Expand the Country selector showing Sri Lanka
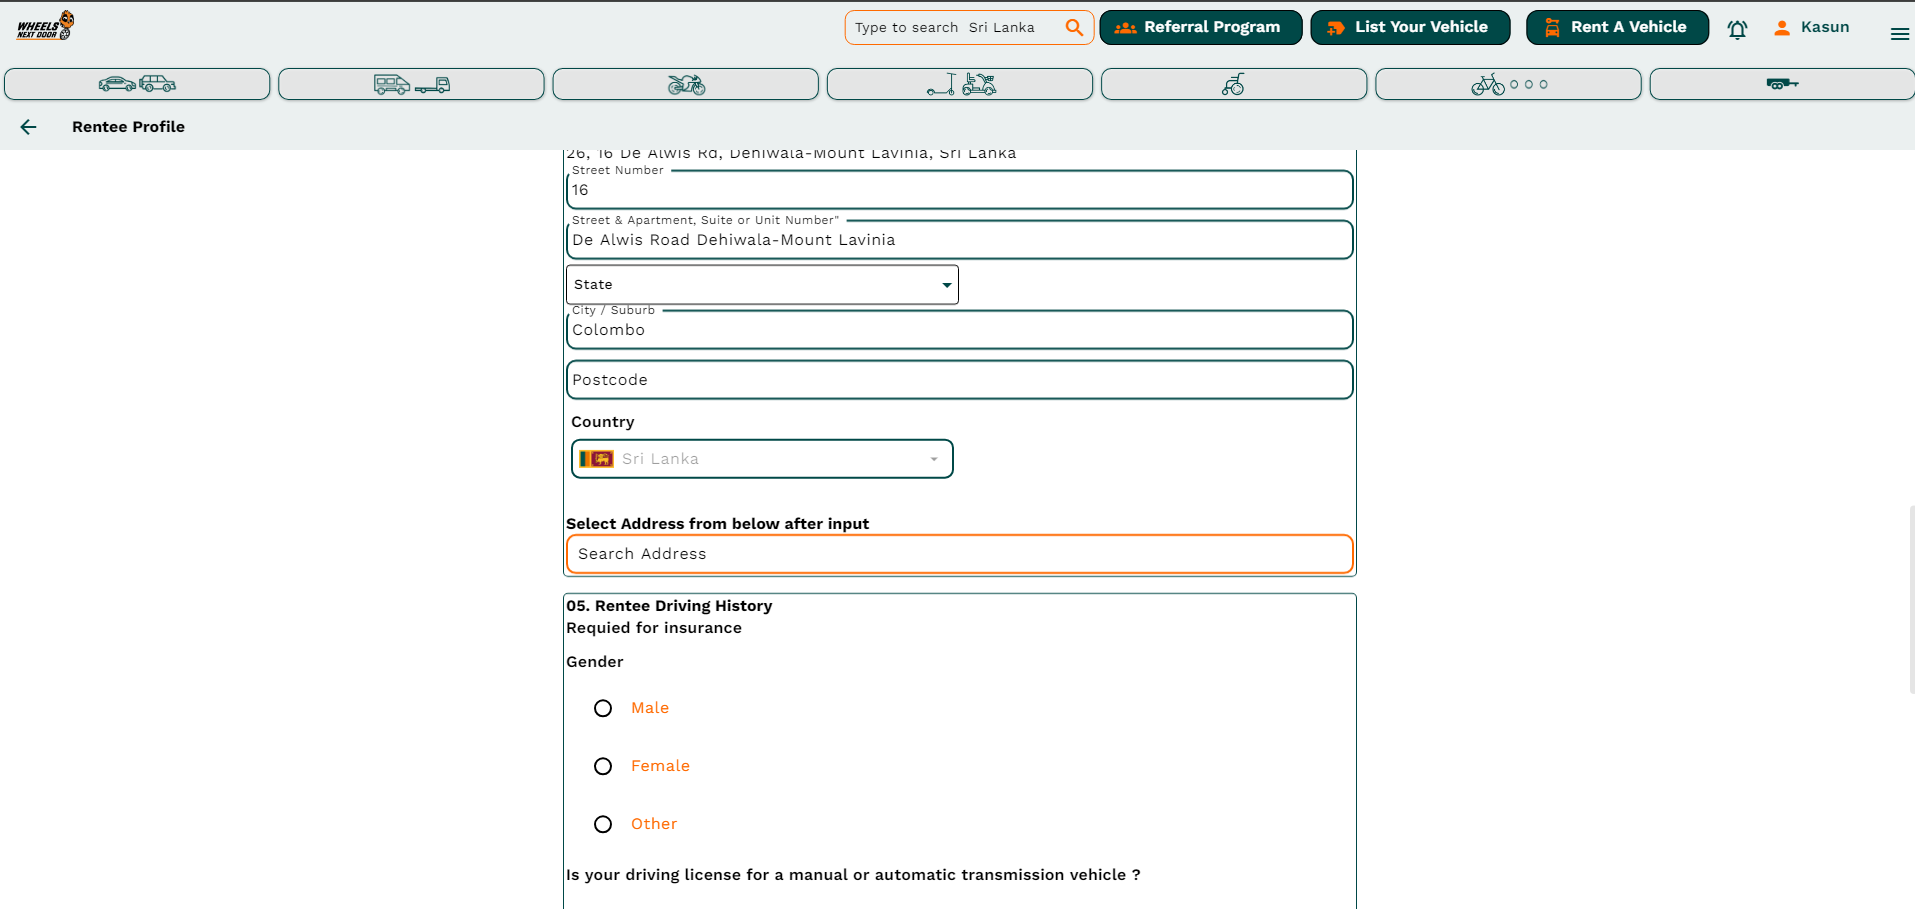Screen dimensions: 1915x909 click(x=762, y=459)
